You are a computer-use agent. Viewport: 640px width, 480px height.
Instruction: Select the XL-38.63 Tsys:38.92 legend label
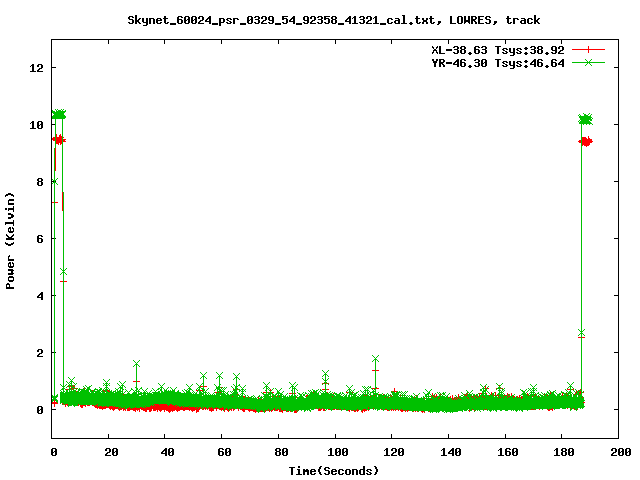[498, 50]
